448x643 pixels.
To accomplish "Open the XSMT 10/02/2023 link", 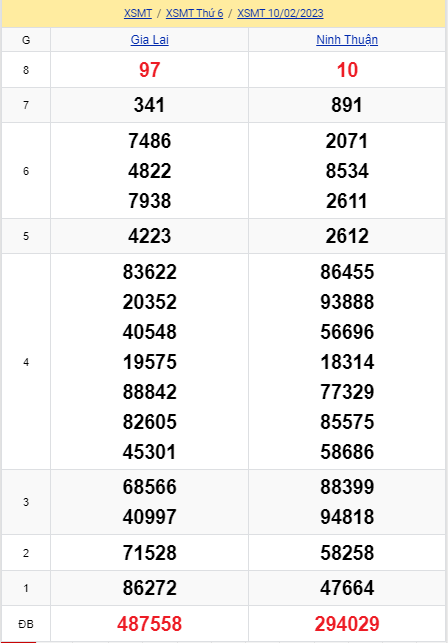I will pyautogui.click(x=280, y=13).
